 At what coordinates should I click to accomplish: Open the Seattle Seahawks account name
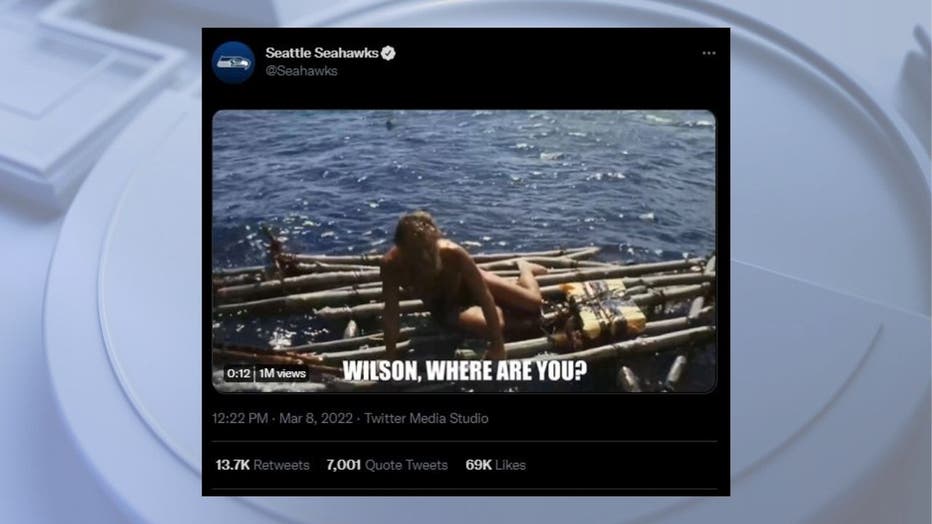tap(322, 53)
